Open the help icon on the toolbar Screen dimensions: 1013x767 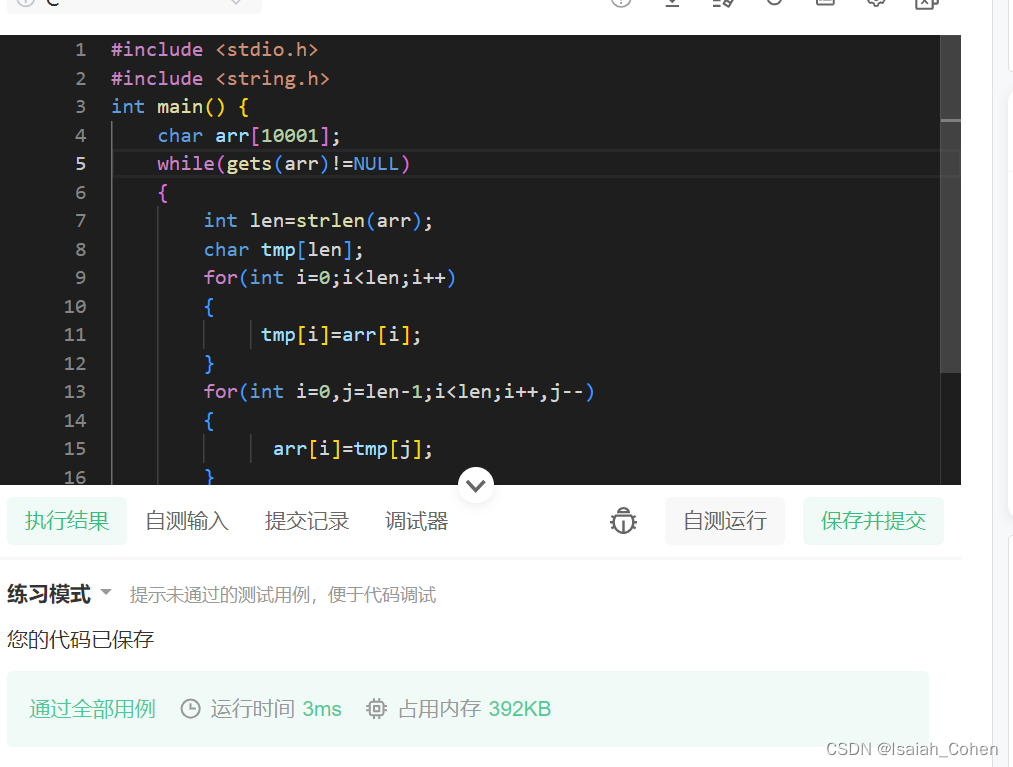[620, 5]
